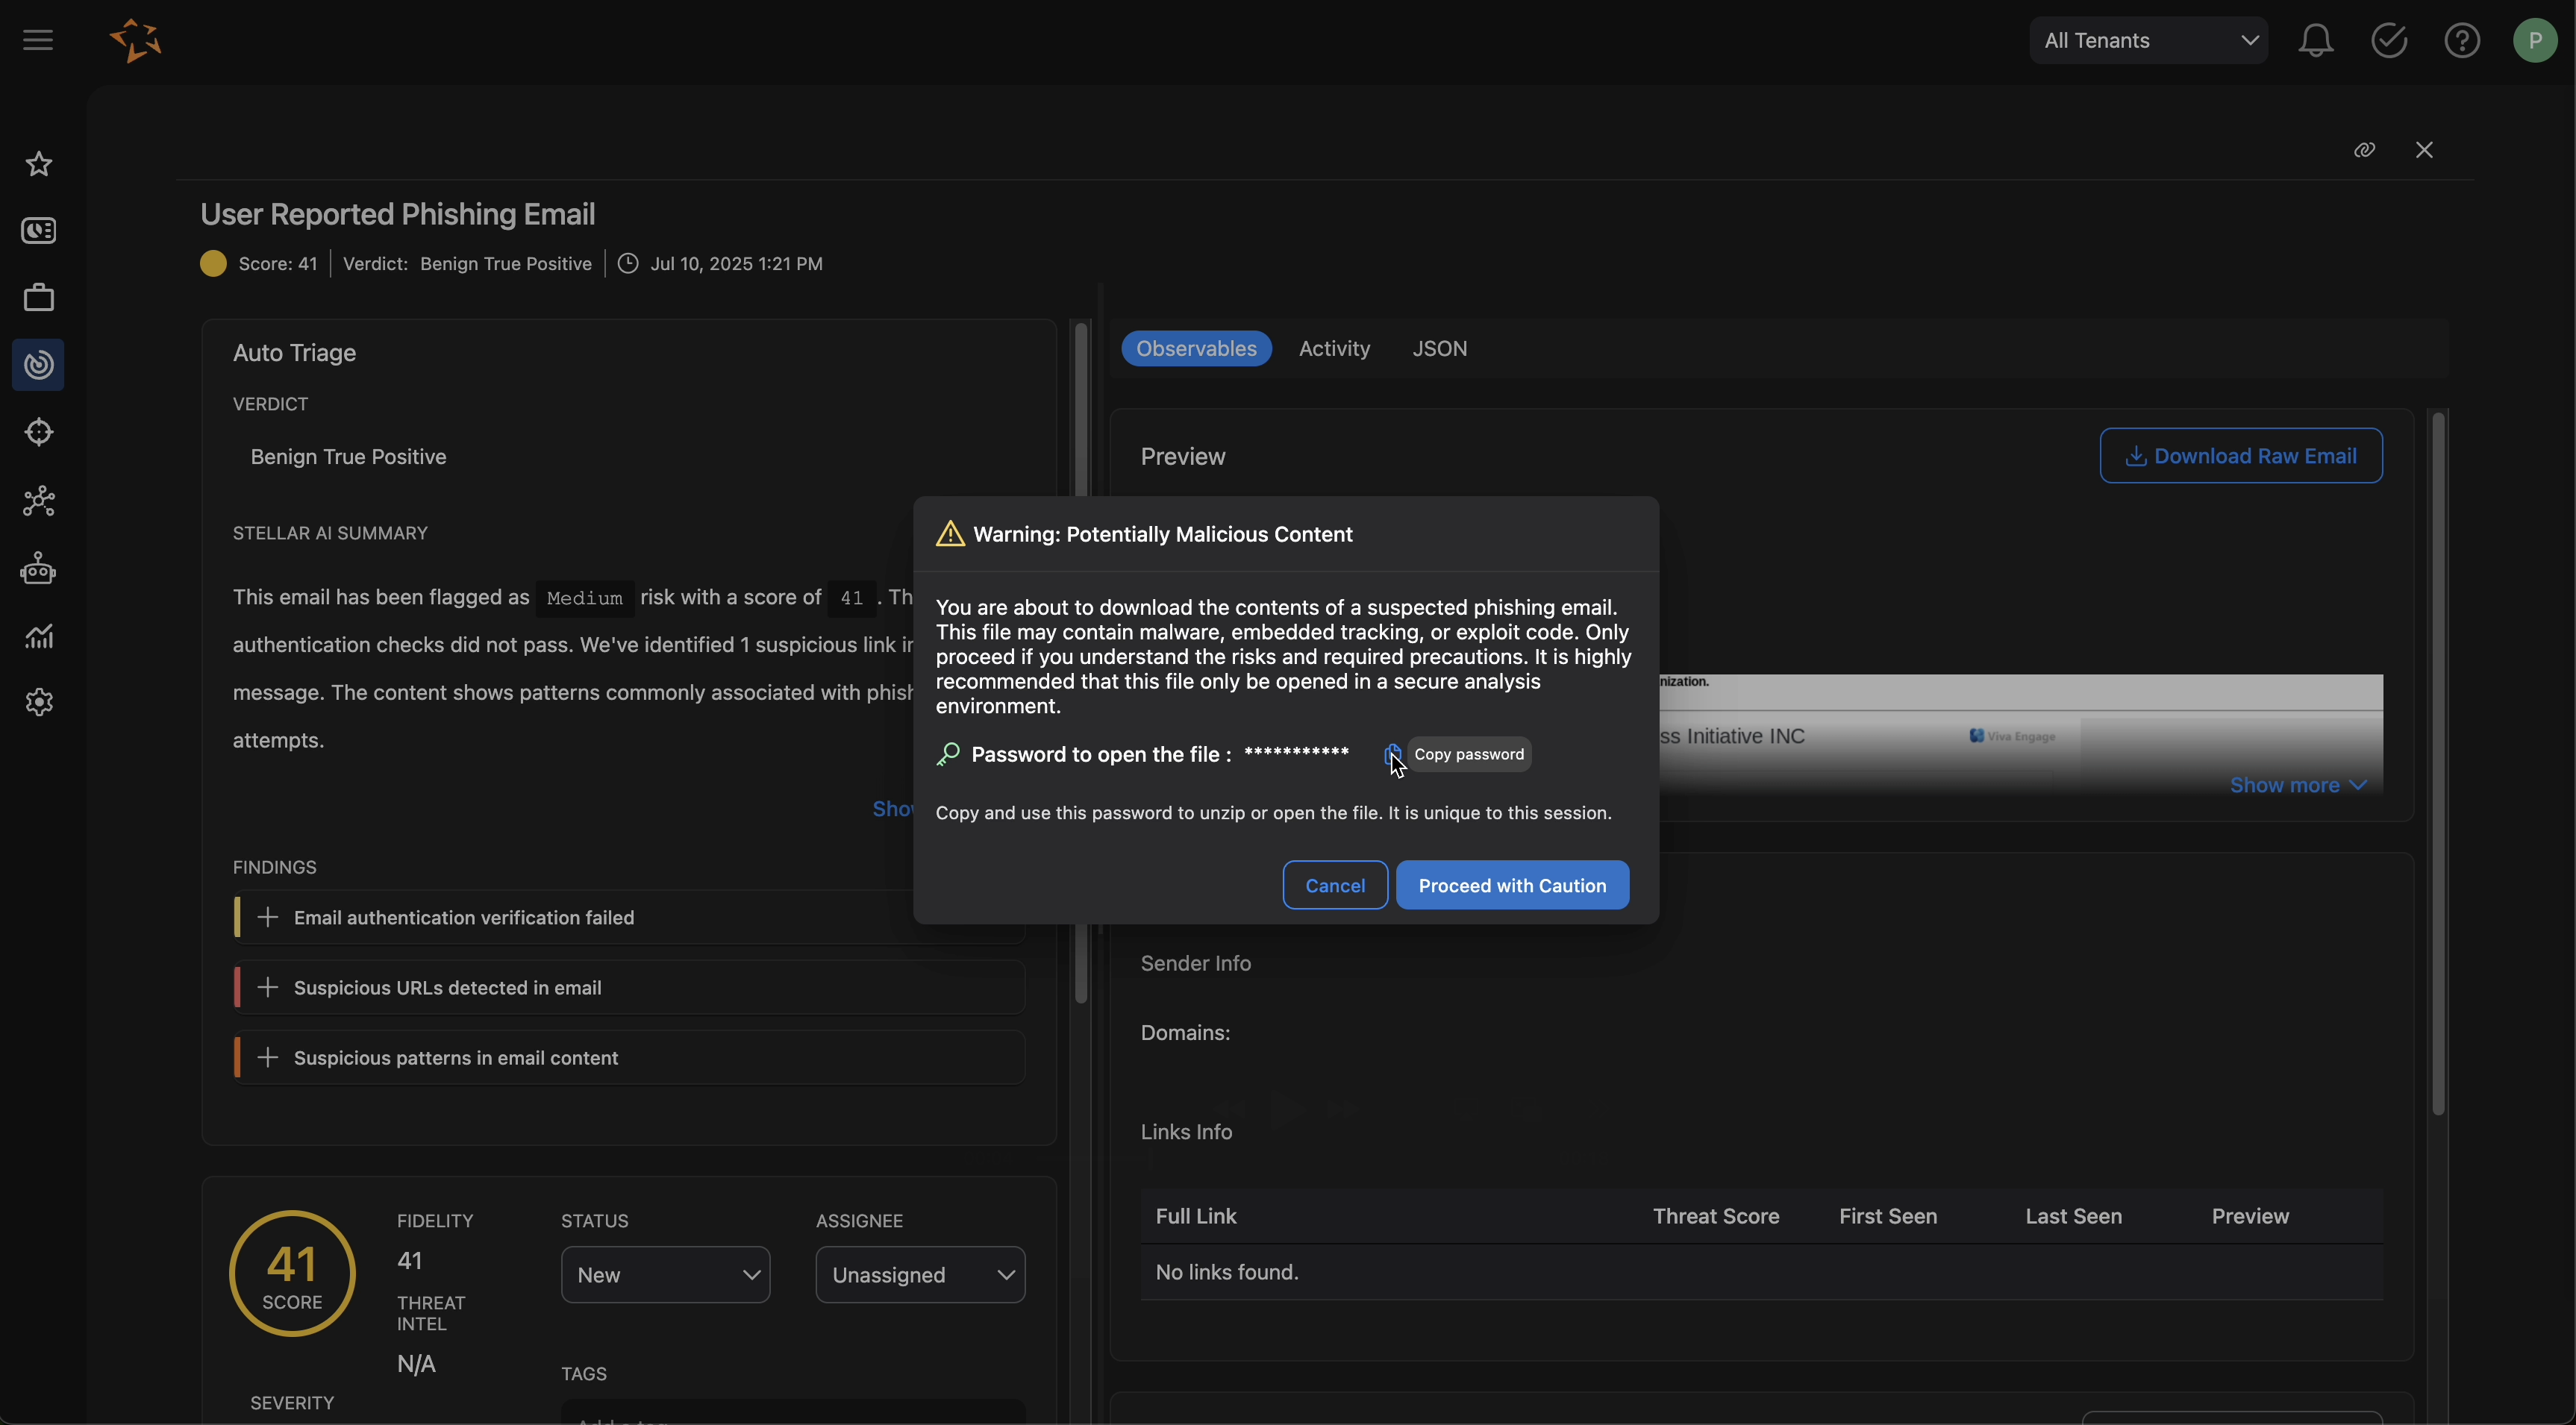Image resolution: width=2576 pixels, height=1425 pixels.
Task: Select the dashboard sidebar icon
Action: pos(38,231)
